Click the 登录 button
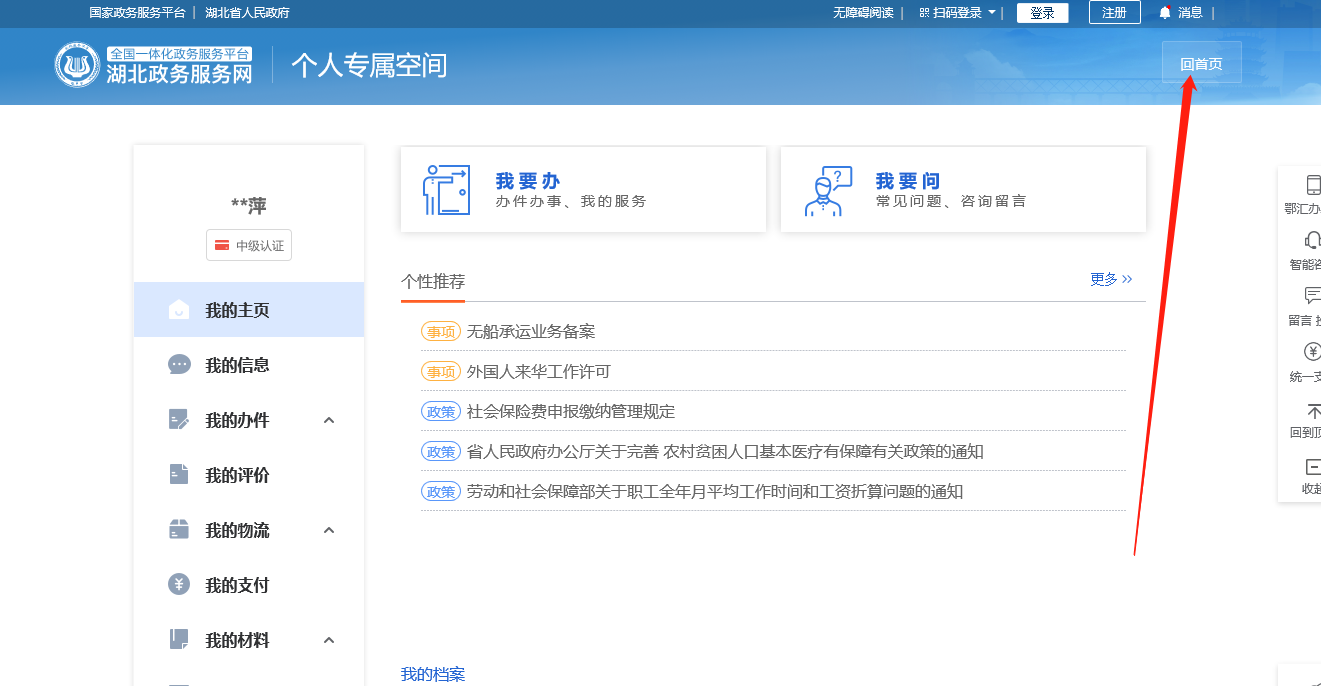 click(x=1043, y=13)
